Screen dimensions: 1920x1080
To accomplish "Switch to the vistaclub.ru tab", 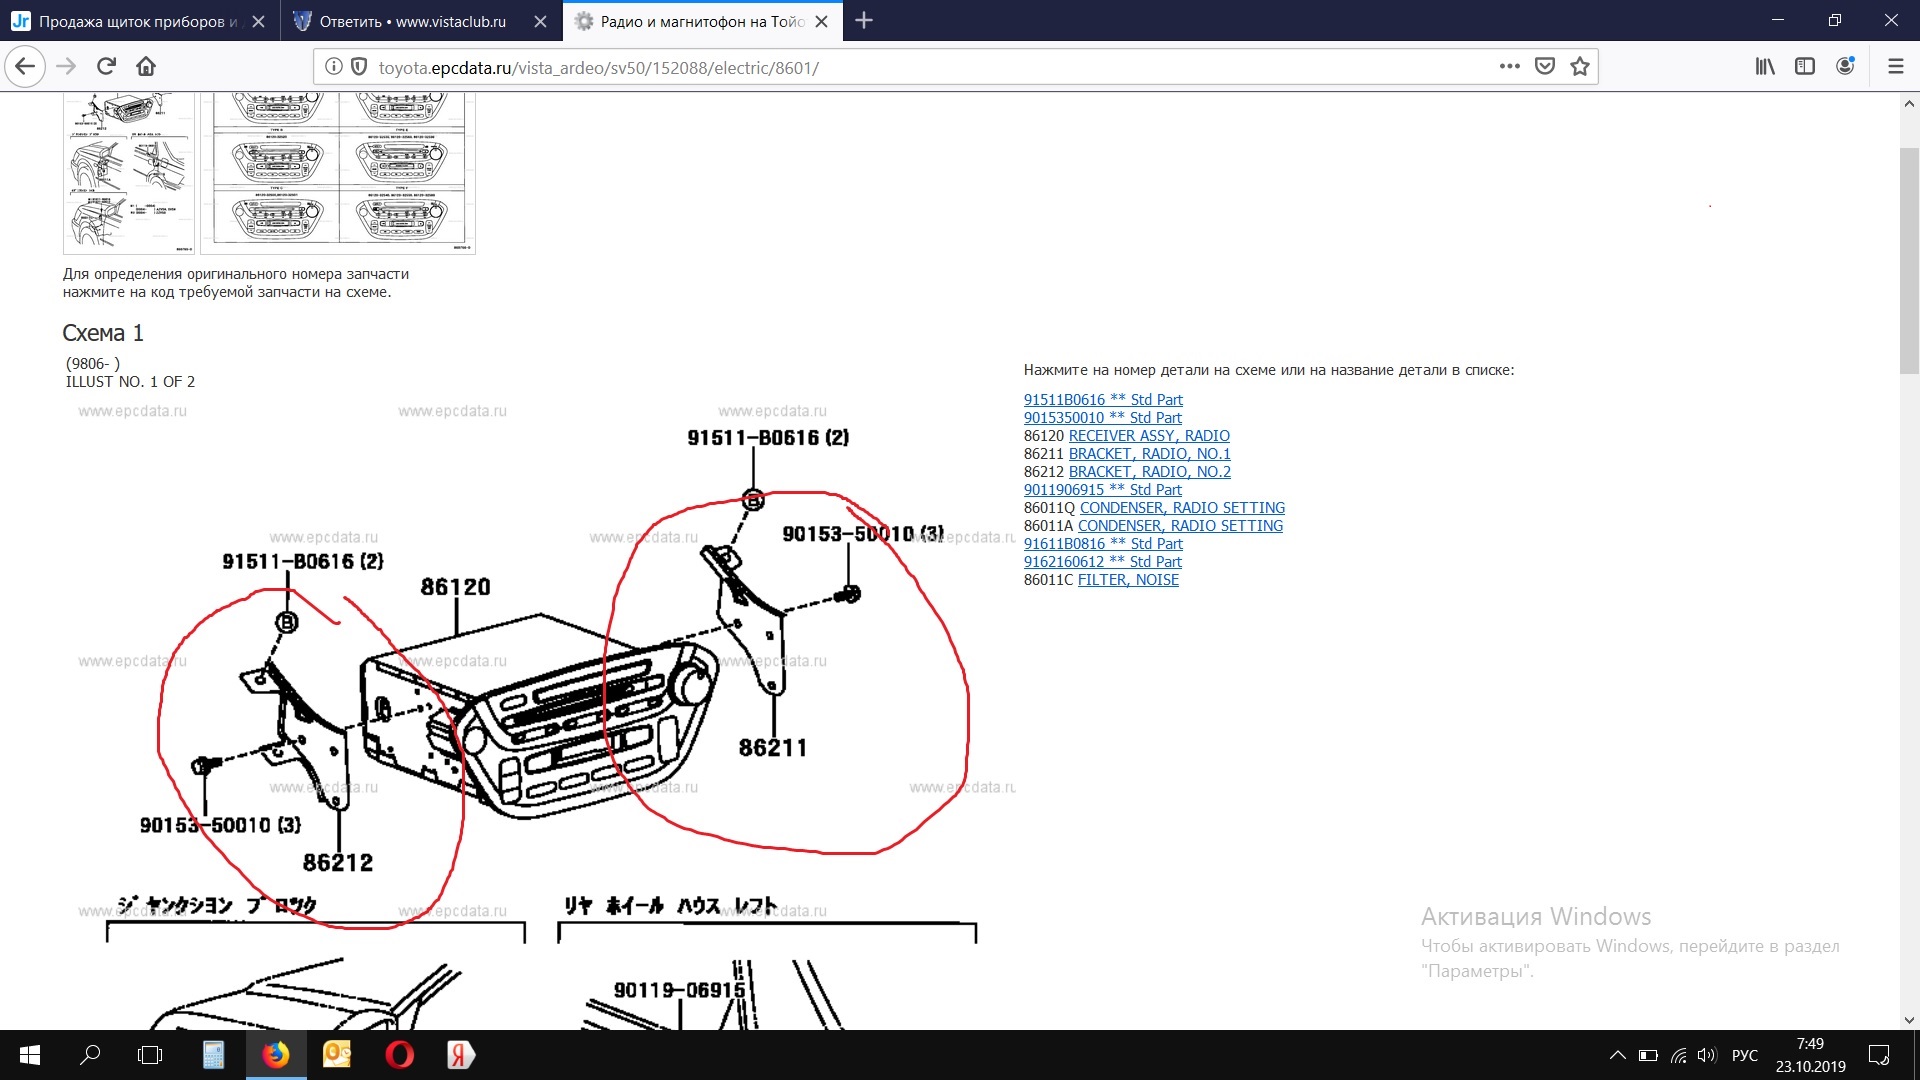I will (x=412, y=21).
